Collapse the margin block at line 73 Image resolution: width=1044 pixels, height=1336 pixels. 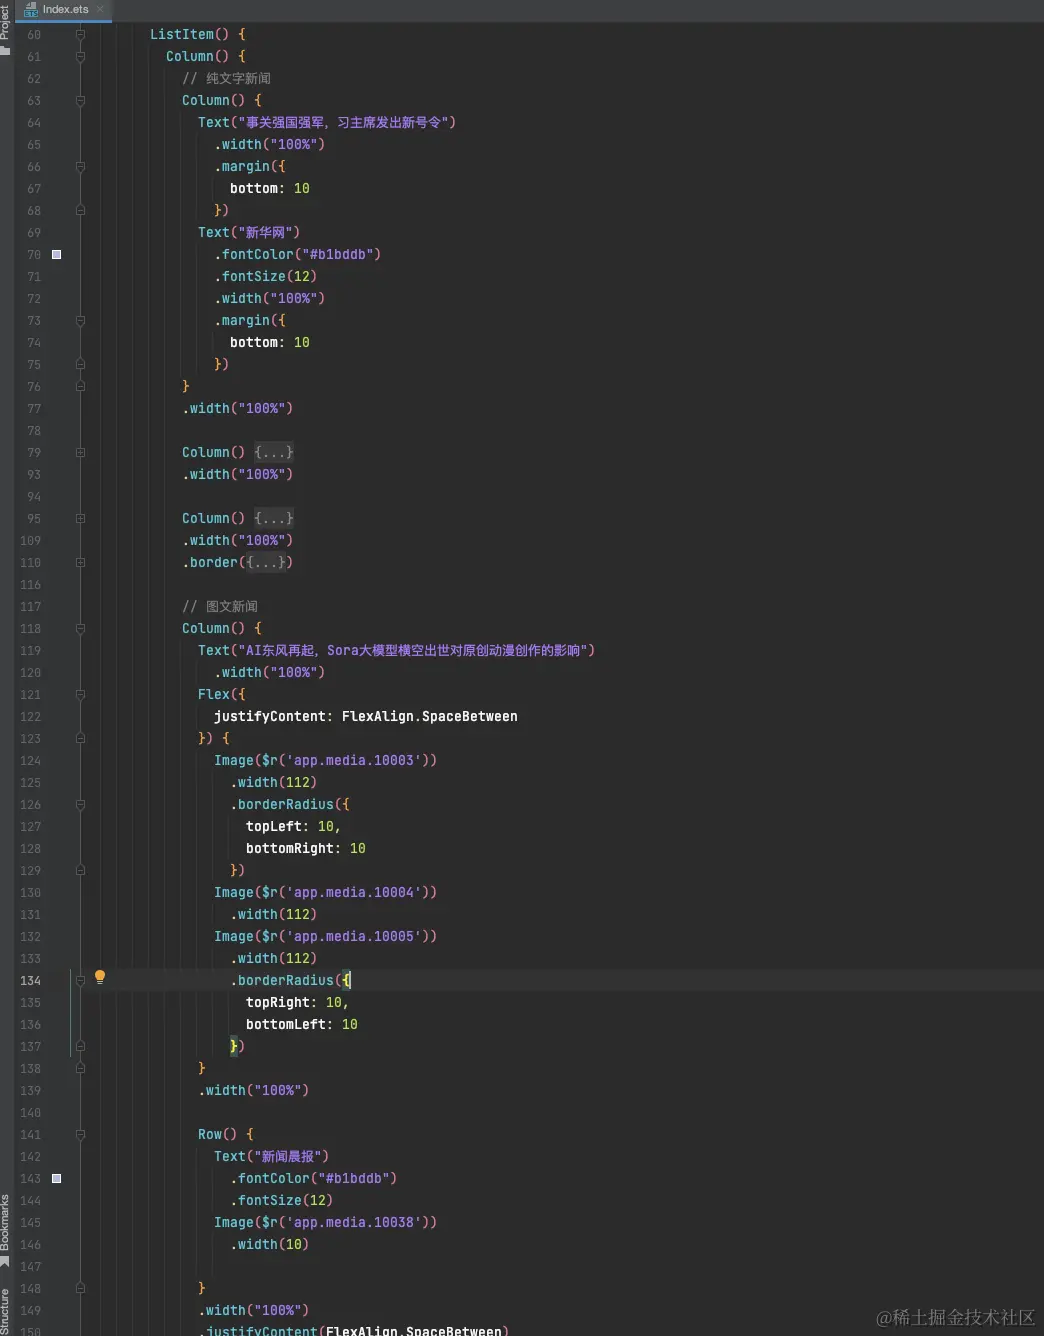pos(80,320)
